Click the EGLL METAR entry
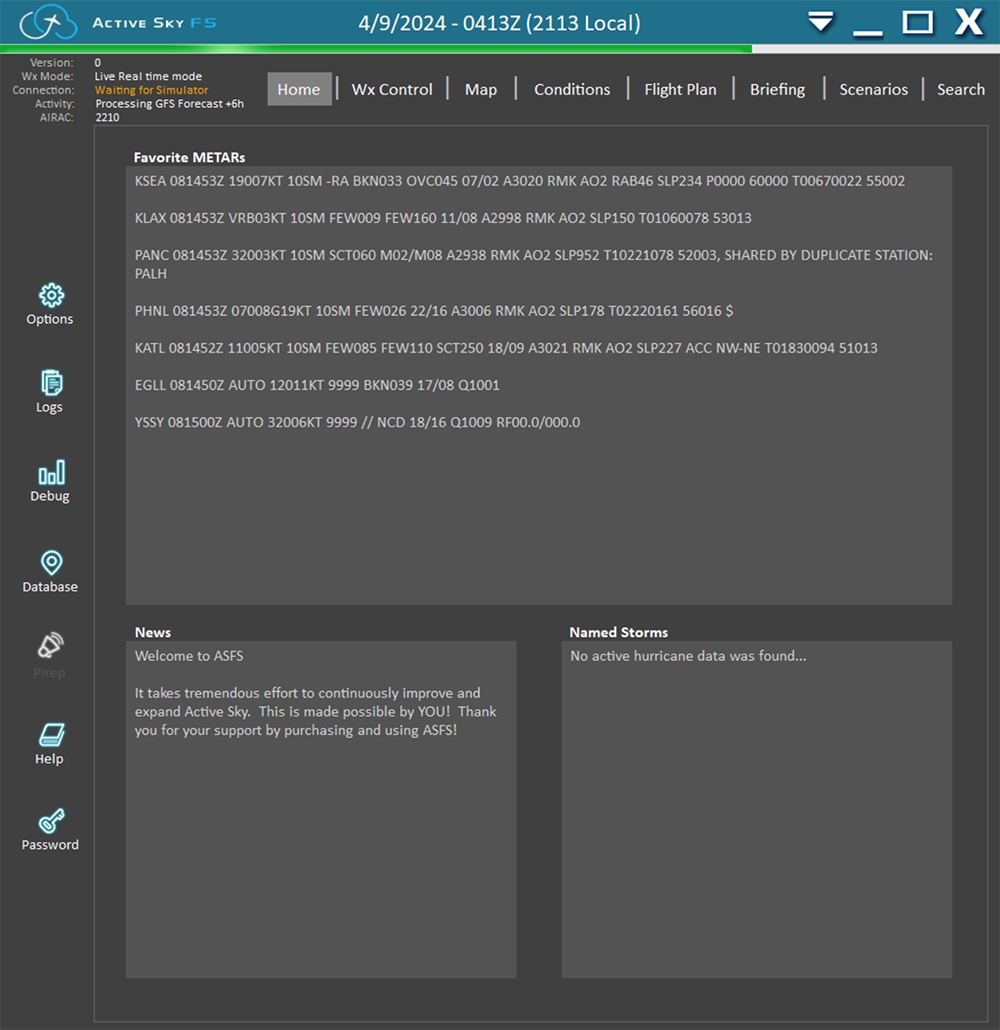Image resolution: width=1000 pixels, height=1030 pixels. pos(317,385)
